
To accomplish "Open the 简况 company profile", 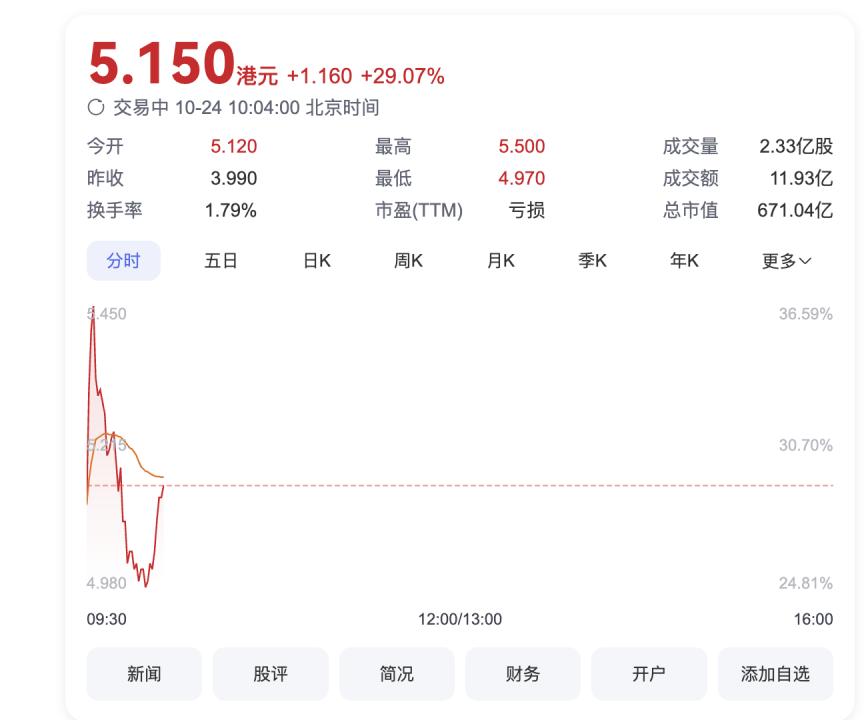I will (x=396, y=674).
